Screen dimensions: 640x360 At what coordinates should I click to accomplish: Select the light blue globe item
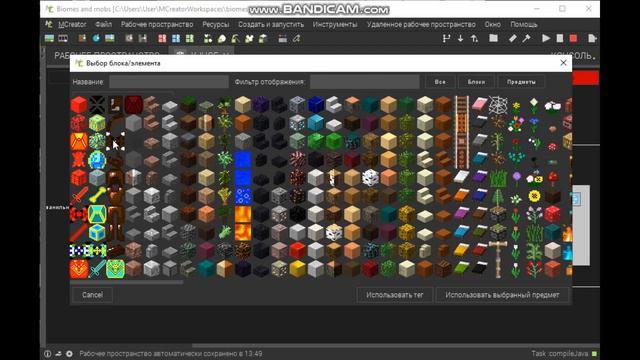(x=97, y=159)
